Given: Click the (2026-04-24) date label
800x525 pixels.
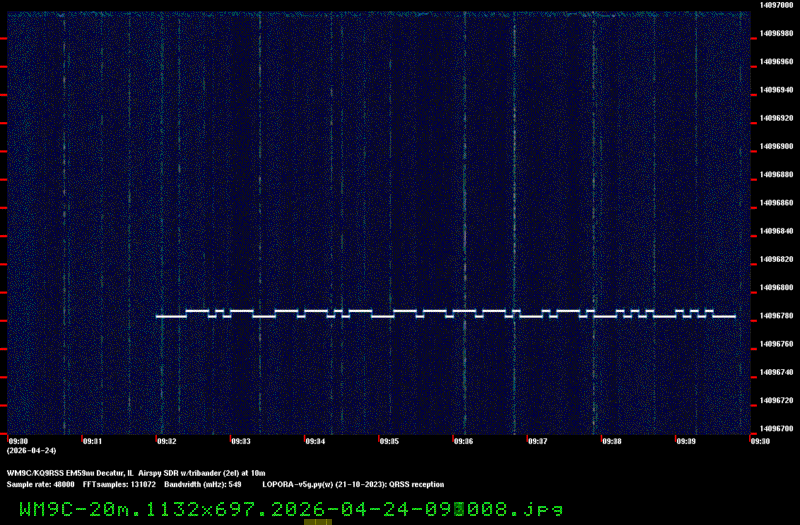Looking at the screenshot, I should [26, 451].
